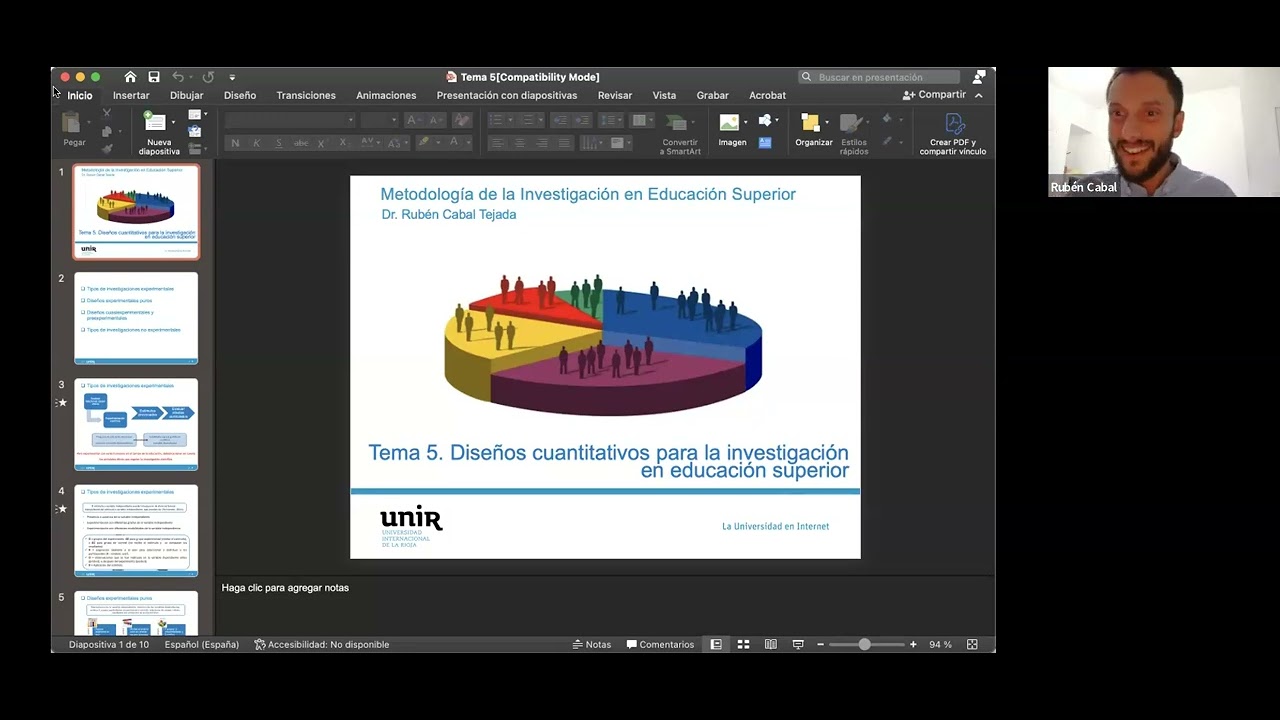Toggle strikethrough (abc) formatting
The width and height of the screenshot is (1280, 720).
click(x=300, y=143)
